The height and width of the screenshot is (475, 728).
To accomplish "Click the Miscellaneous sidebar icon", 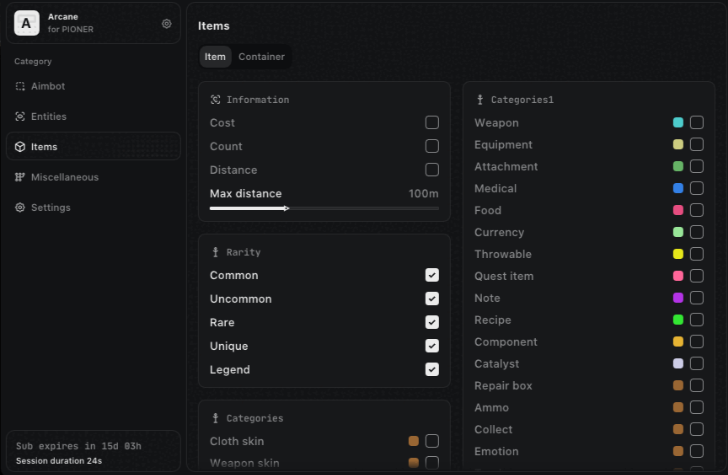I will (20, 177).
